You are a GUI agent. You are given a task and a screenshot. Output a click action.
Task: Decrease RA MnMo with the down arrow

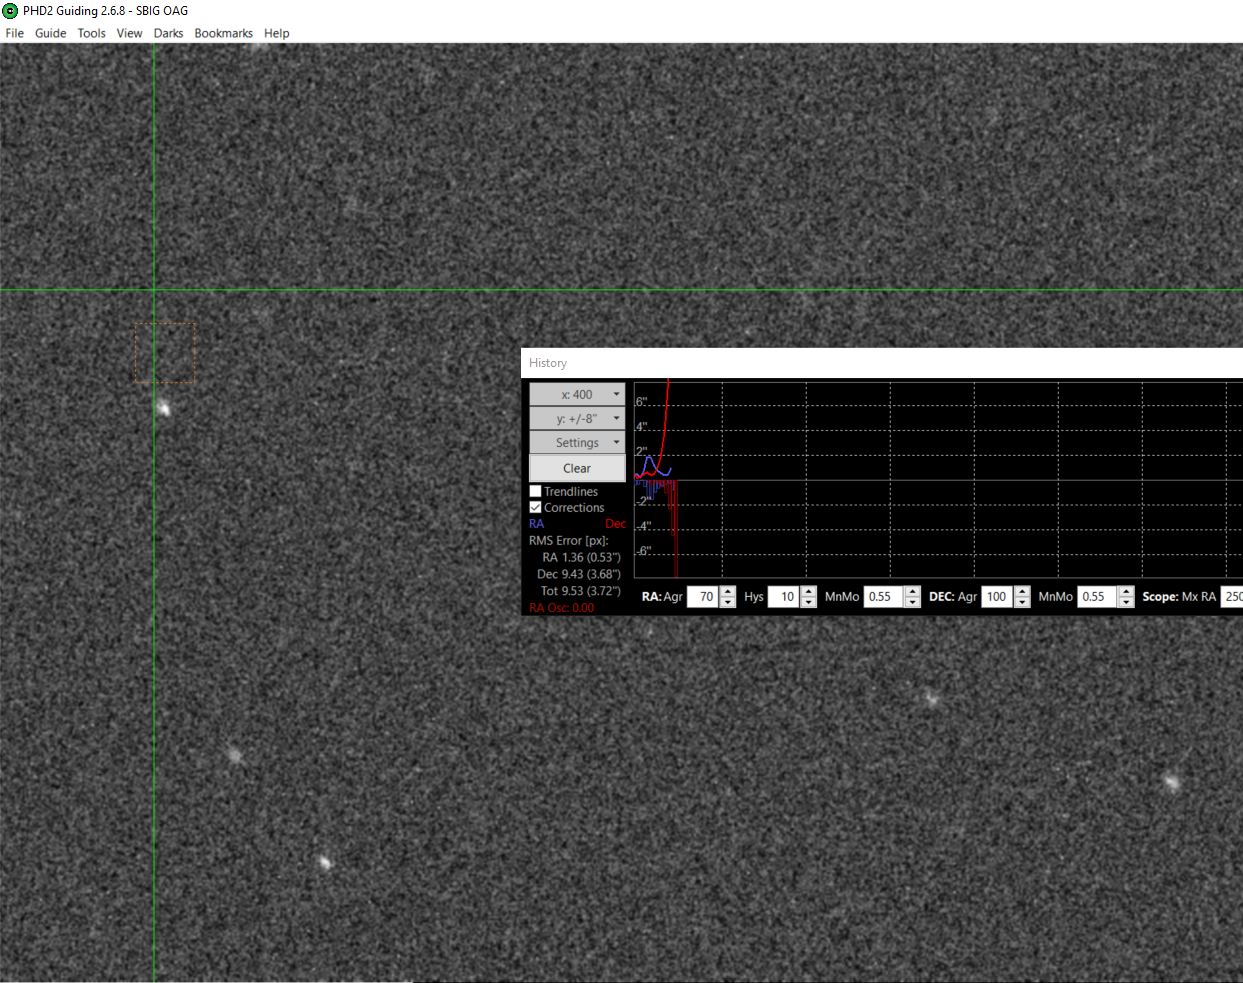pos(912,602)
